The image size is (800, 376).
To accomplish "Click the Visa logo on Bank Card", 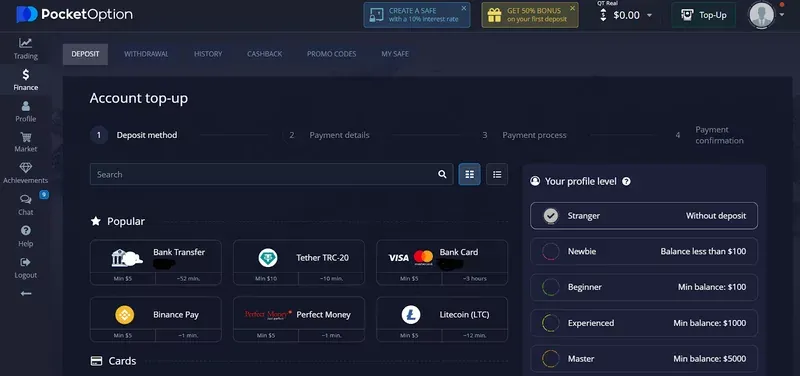I will point(398,258).
